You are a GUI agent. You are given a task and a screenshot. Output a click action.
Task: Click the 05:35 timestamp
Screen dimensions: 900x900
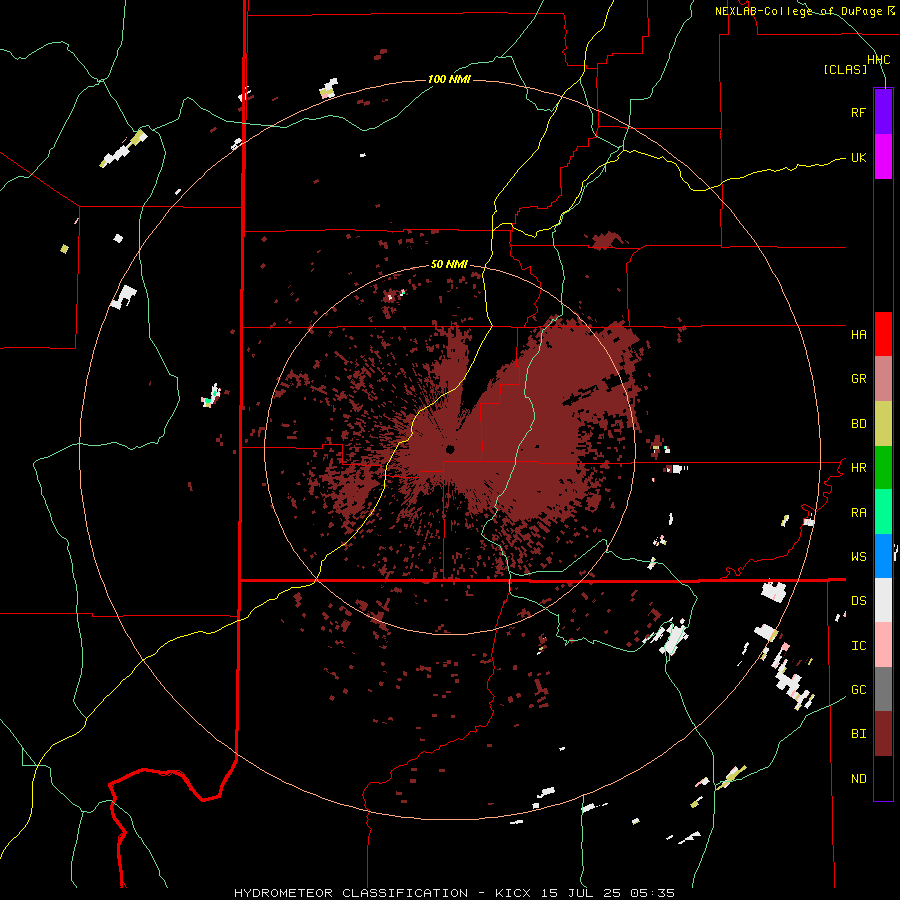pyautogui.click(x=651, y=893)
